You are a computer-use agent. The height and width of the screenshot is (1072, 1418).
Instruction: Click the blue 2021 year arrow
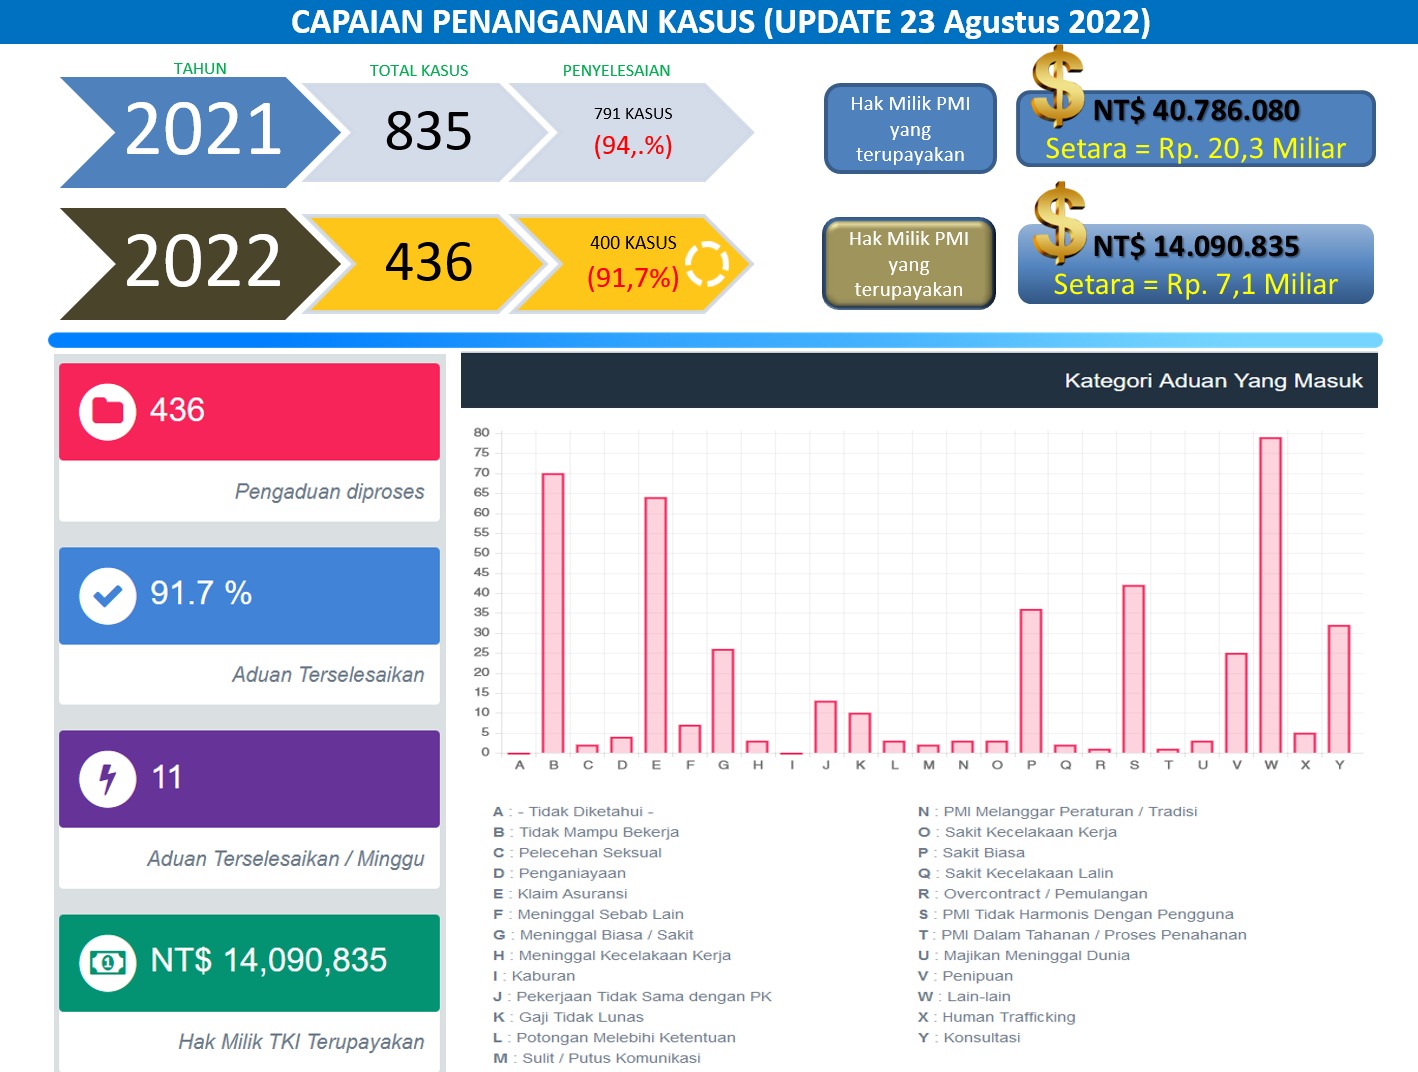(x=200, y=132)
